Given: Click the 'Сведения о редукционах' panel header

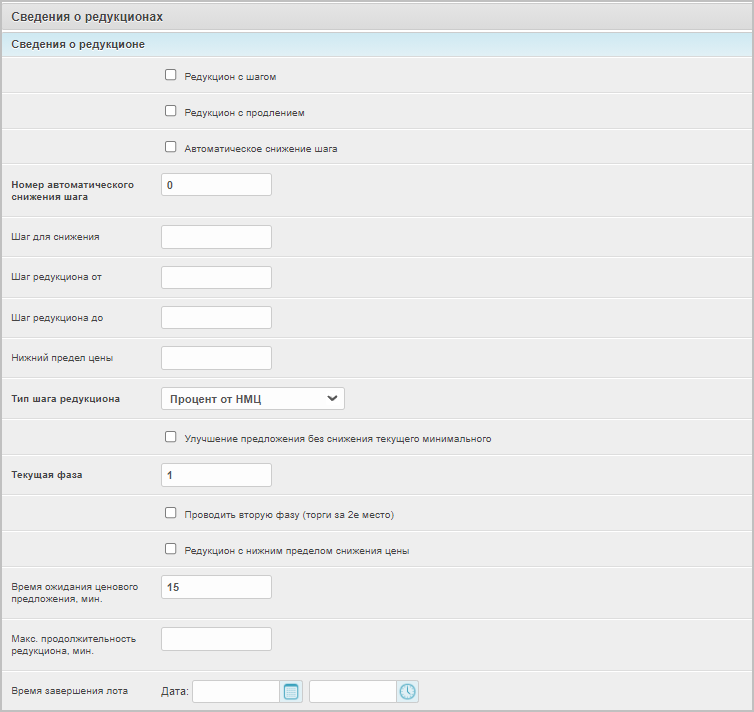Looking at the screenshot, I should point(377,17).
